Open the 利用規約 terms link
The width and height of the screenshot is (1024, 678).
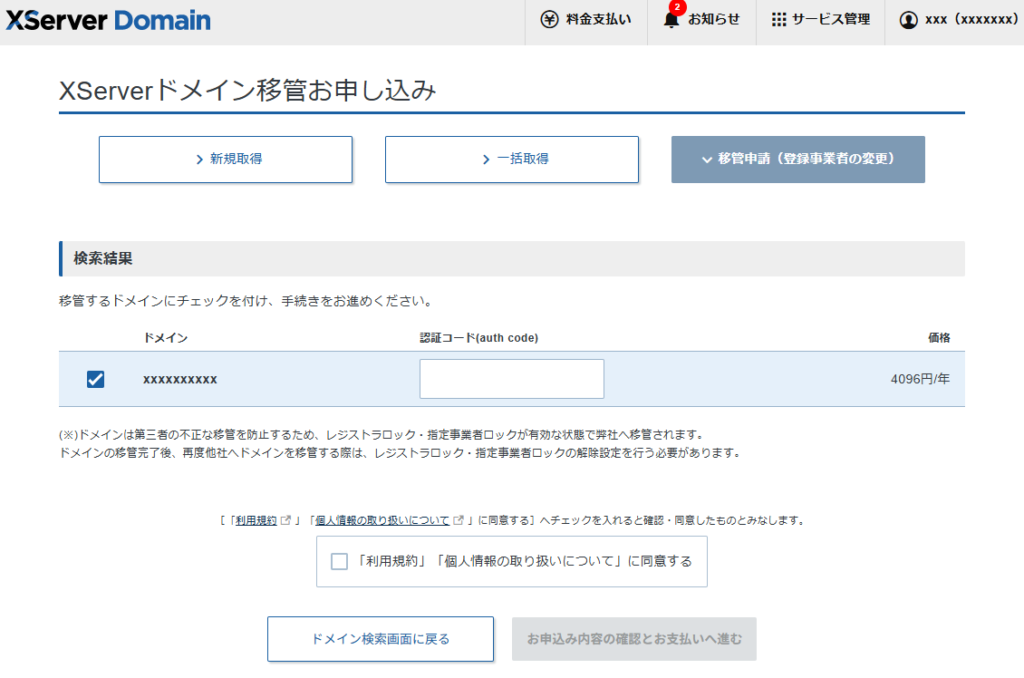[x=255, y=520]
